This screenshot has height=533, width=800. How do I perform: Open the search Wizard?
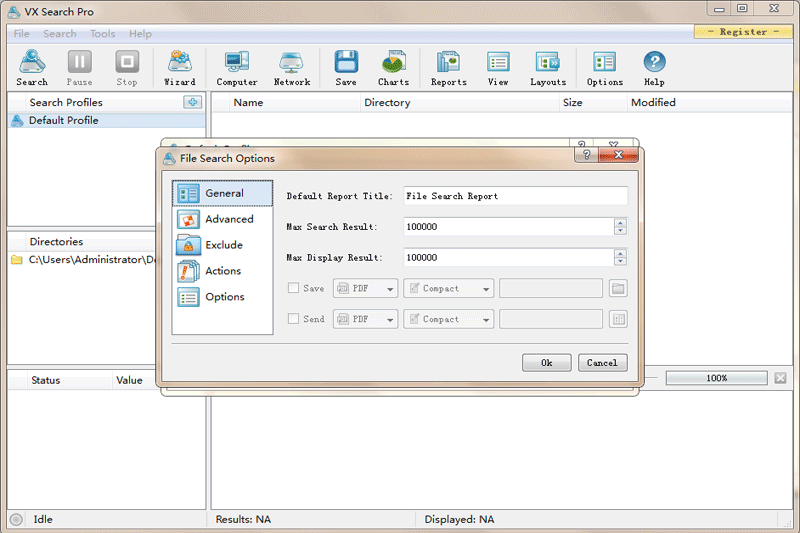(x=180, y=68)
